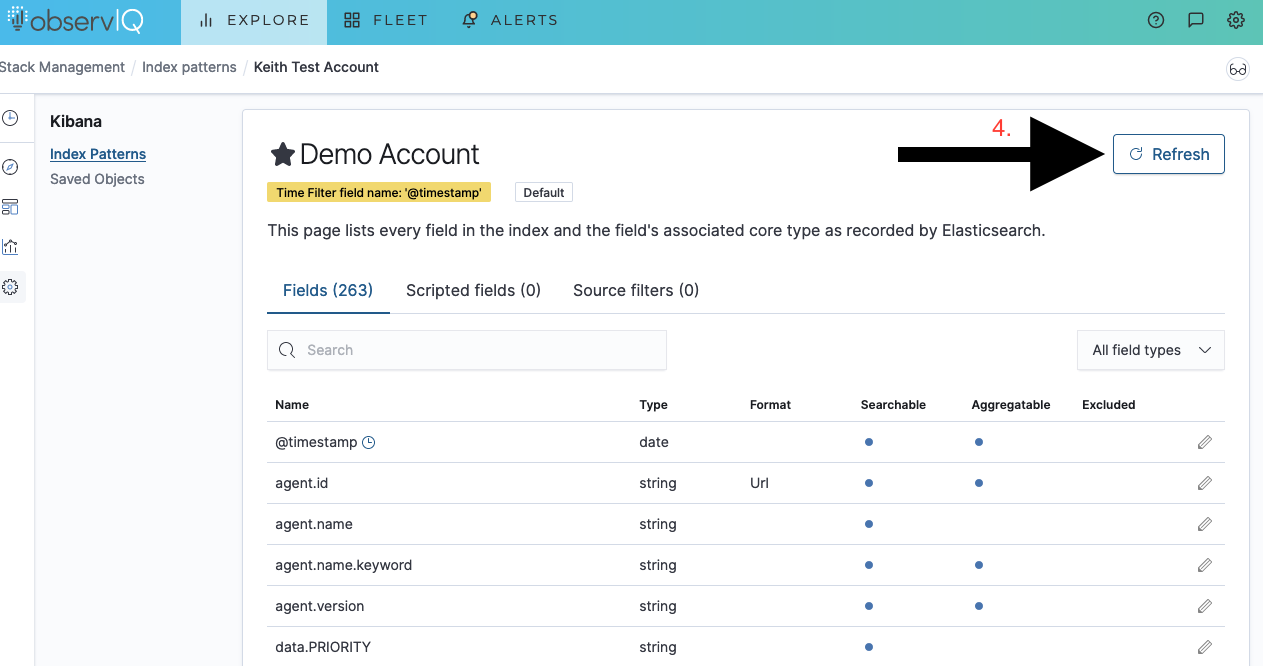
Task: Open the recently viewed clock icon in sidebar
Action: (x=10, y=118)
